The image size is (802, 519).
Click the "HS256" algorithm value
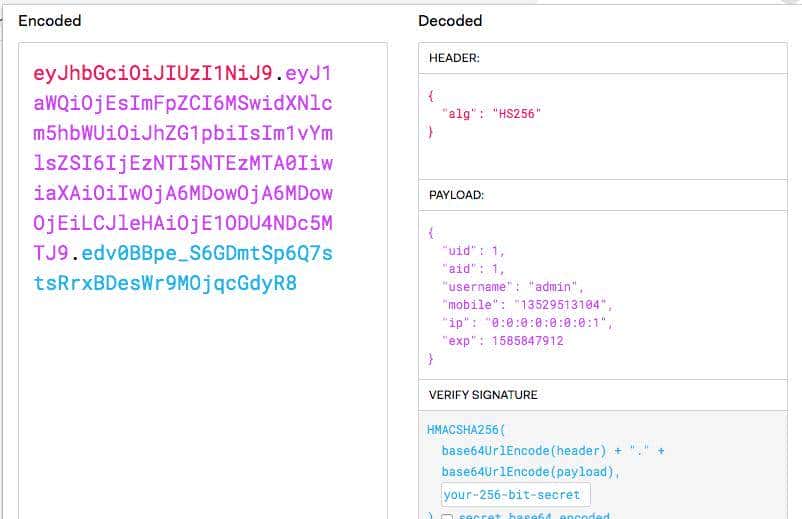point(516,114)
